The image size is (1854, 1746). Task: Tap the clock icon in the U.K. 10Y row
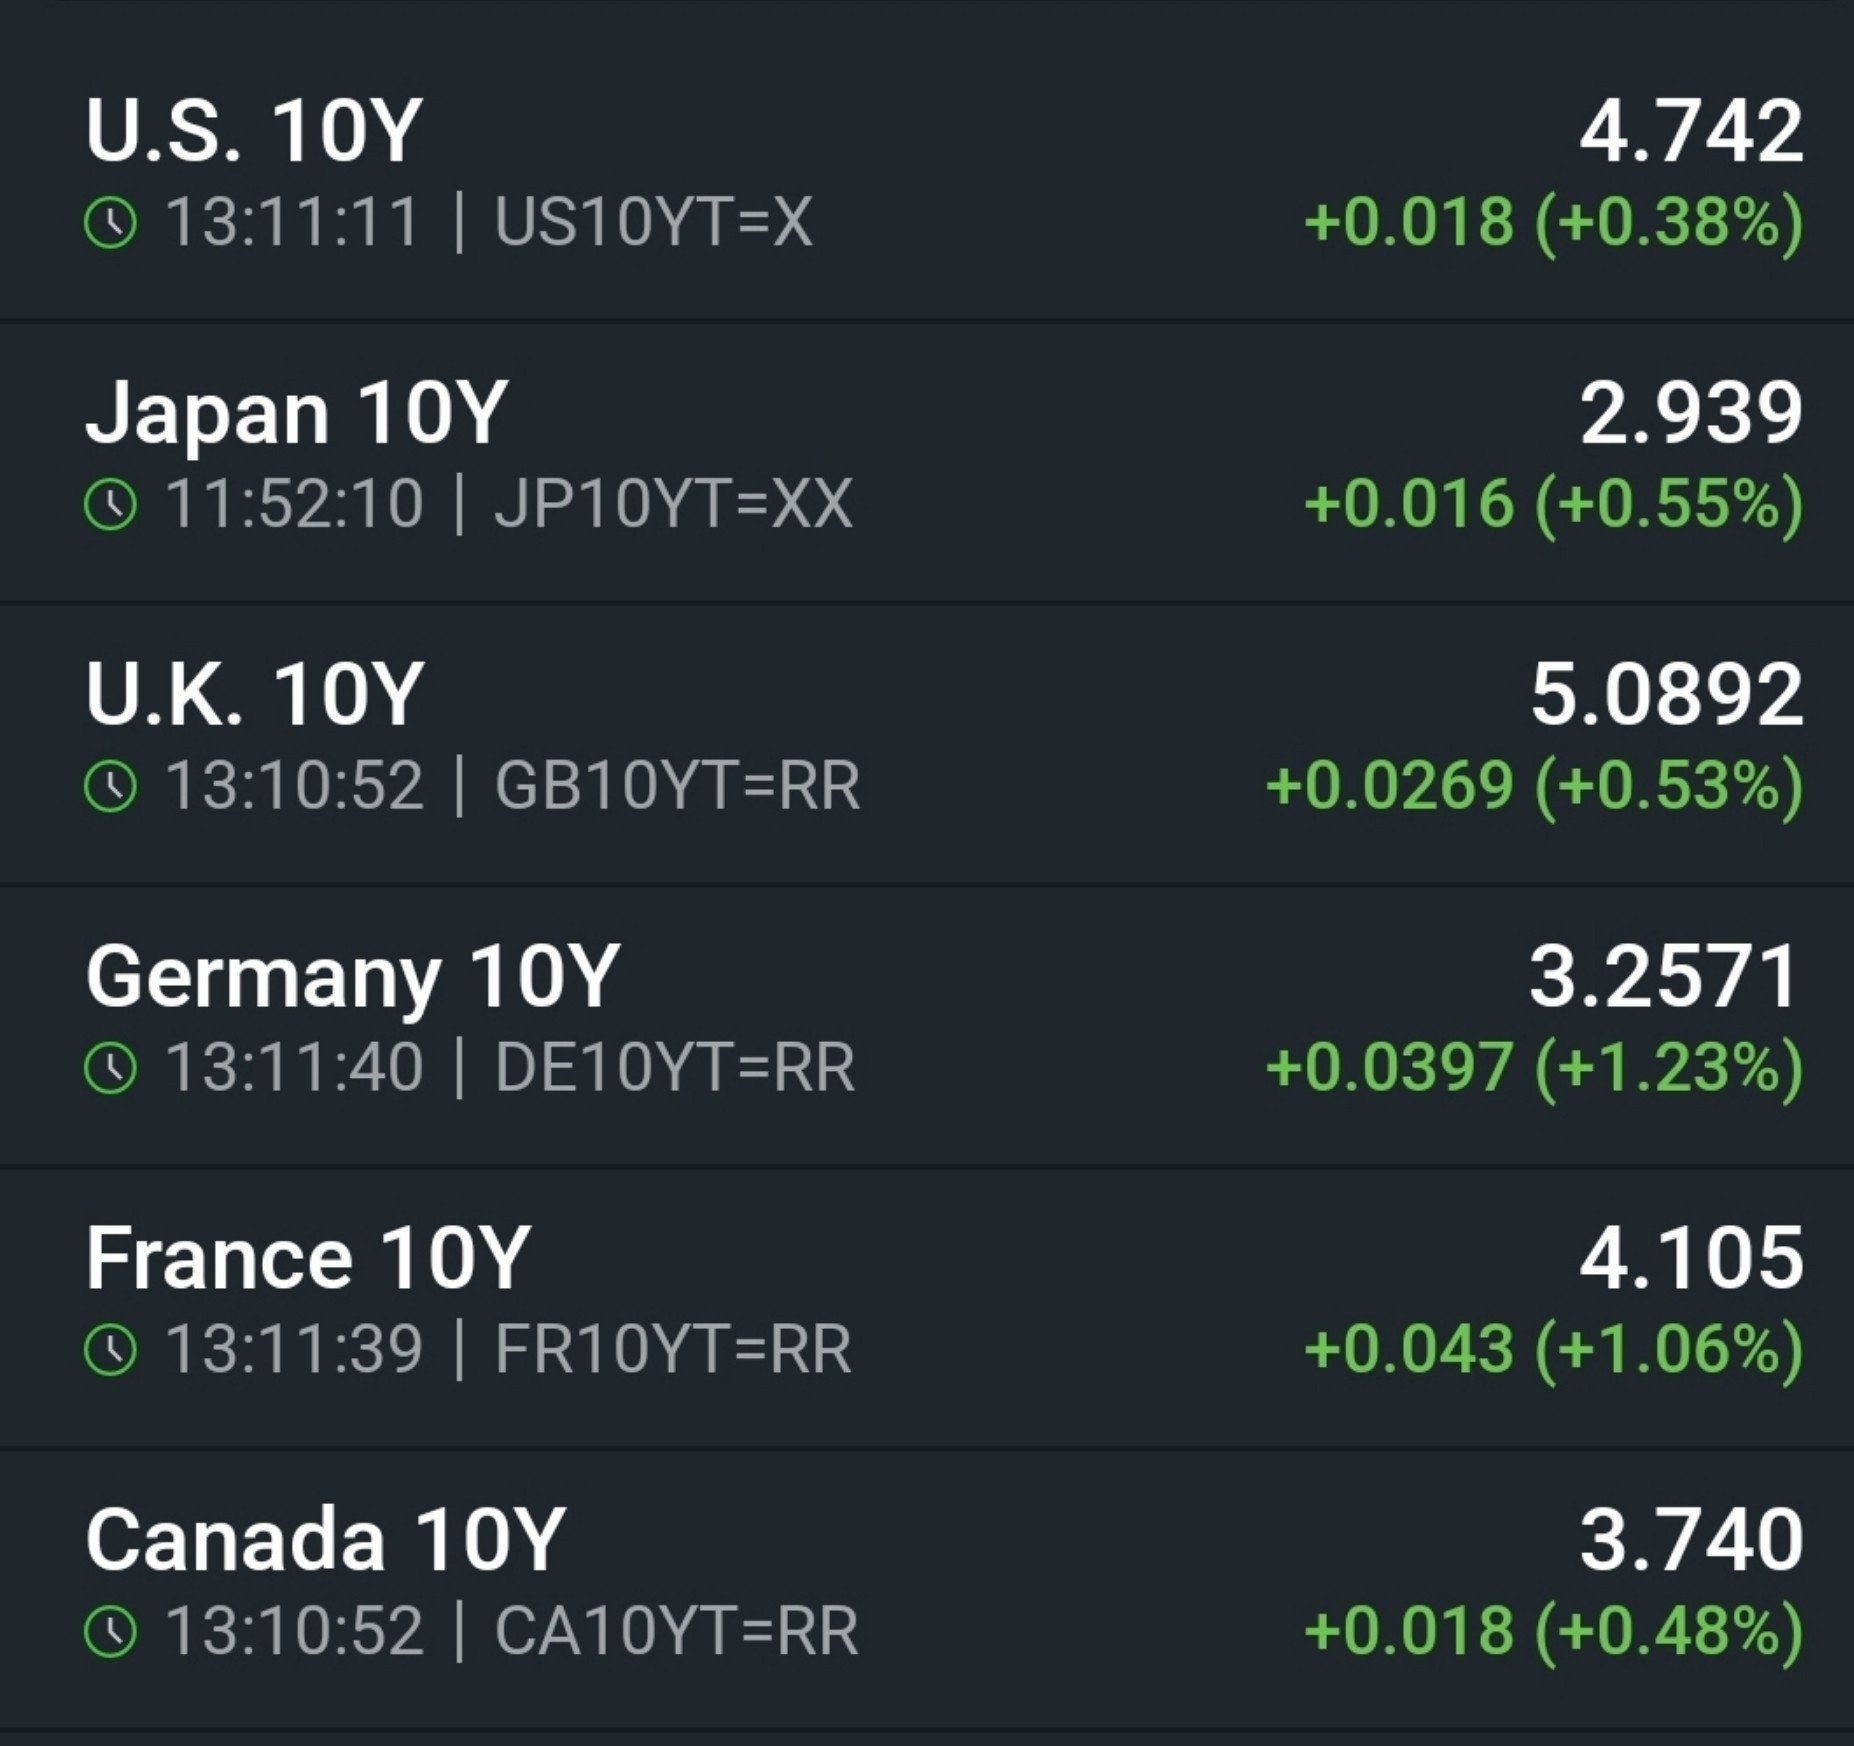(110, 786)
